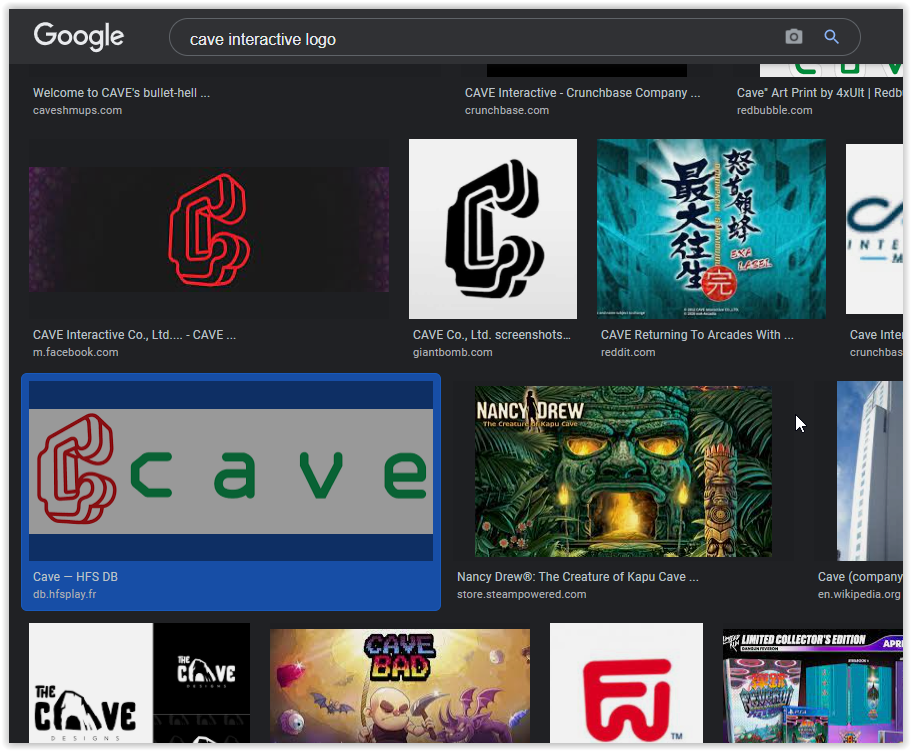The height and width of the screenshot is (751, 911).
Task: Click giantbomb.com source link
Action: (x=453, y=353)
